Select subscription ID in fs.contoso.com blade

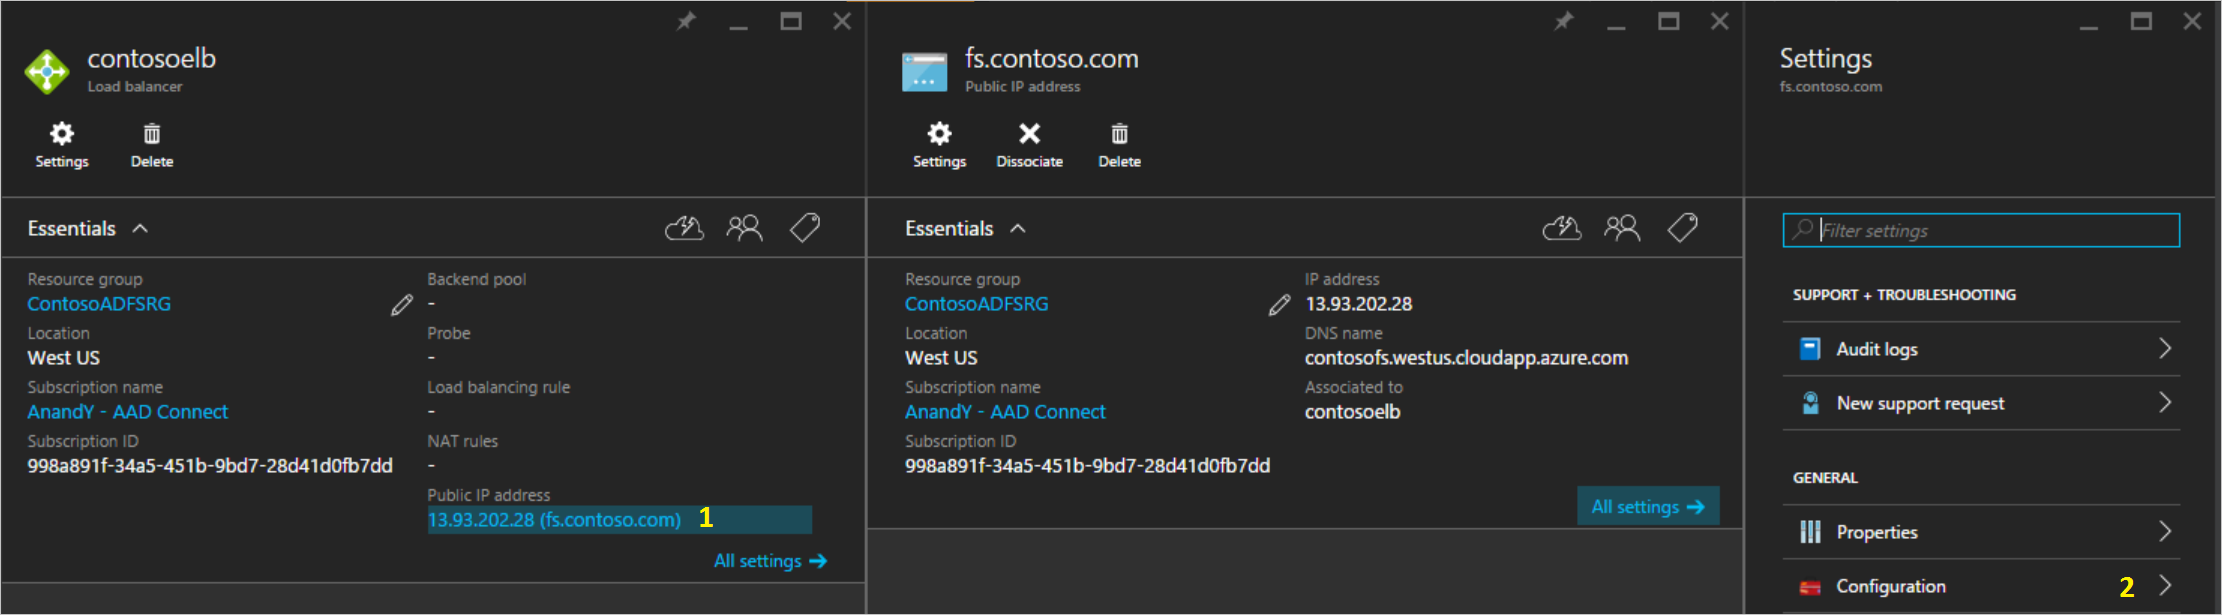(1087, 466)
